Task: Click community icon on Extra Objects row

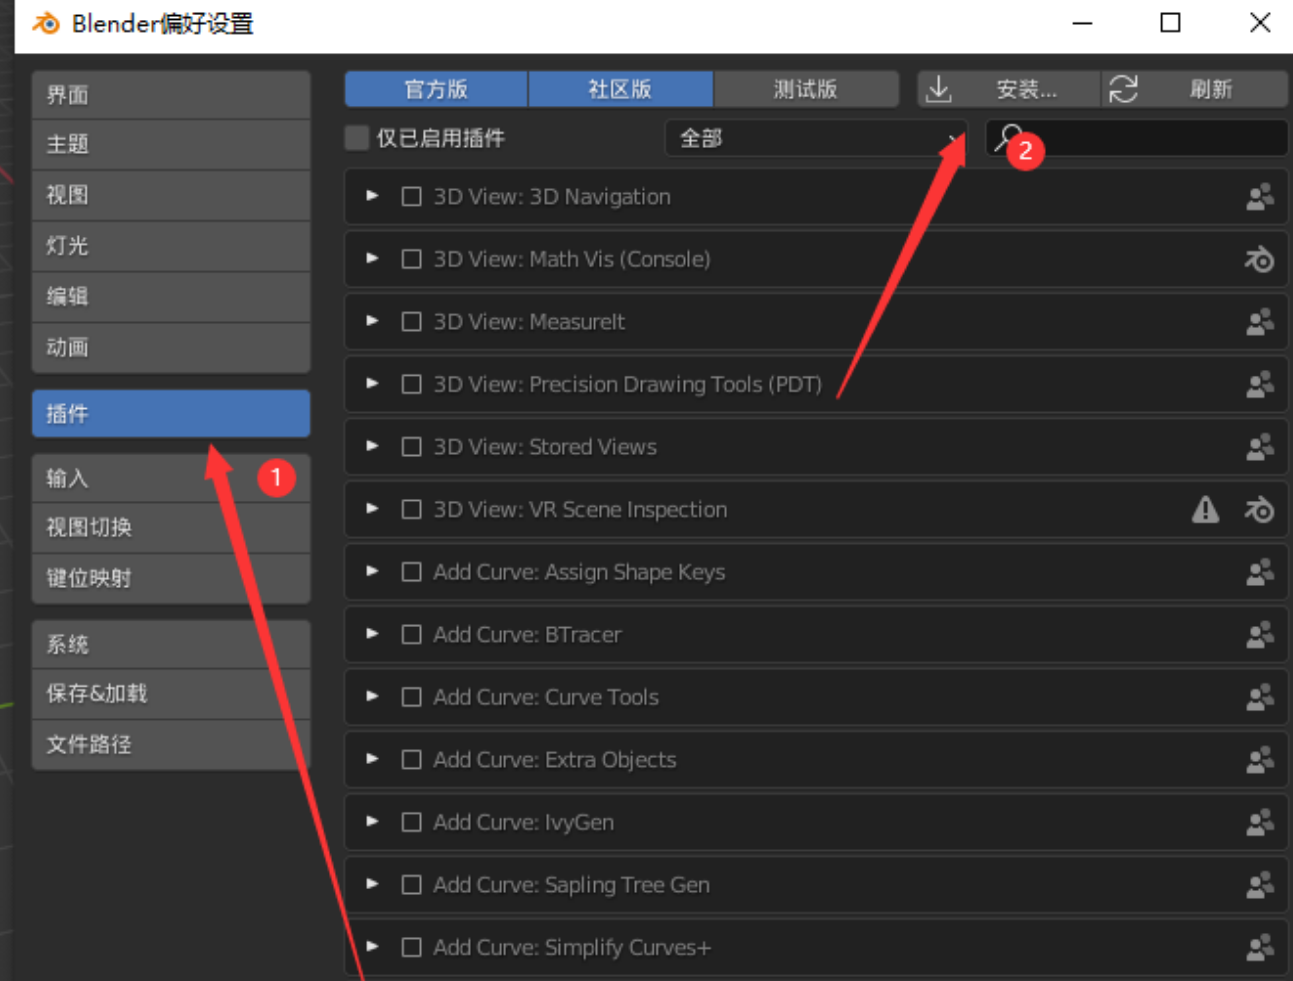Action: (1260, 759)
